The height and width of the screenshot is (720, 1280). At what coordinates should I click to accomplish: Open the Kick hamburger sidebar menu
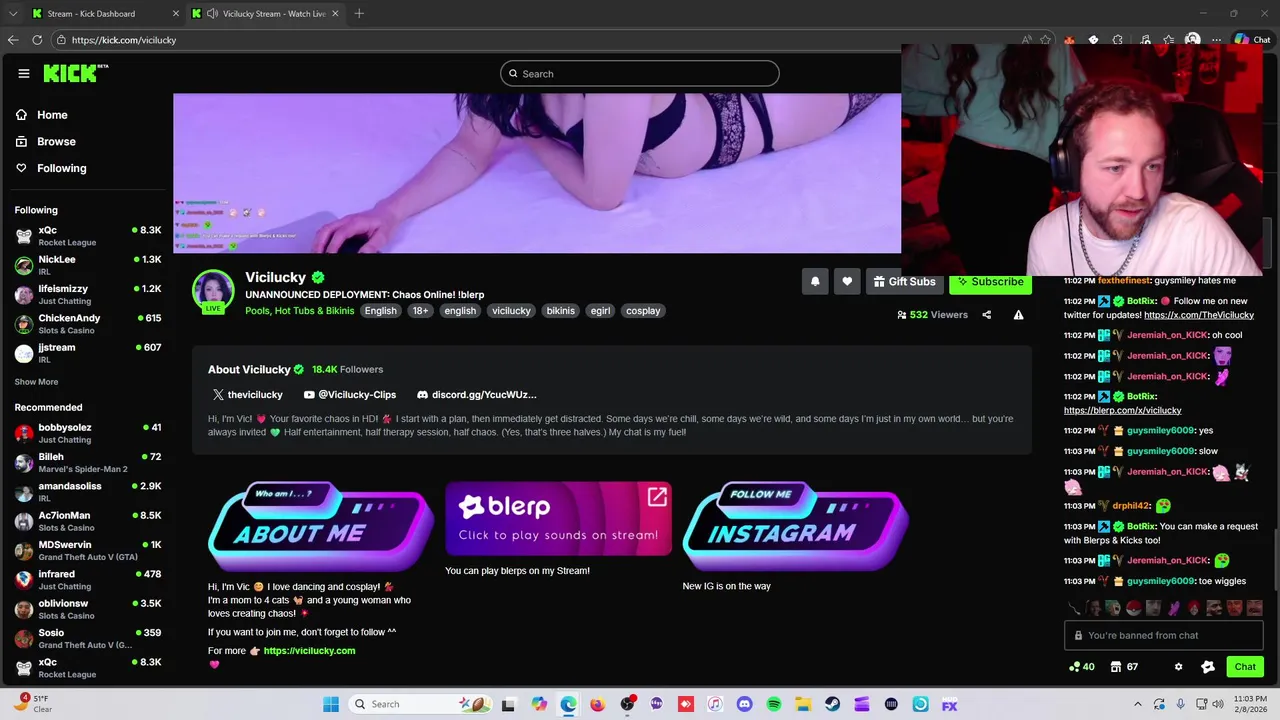(23, 73)
